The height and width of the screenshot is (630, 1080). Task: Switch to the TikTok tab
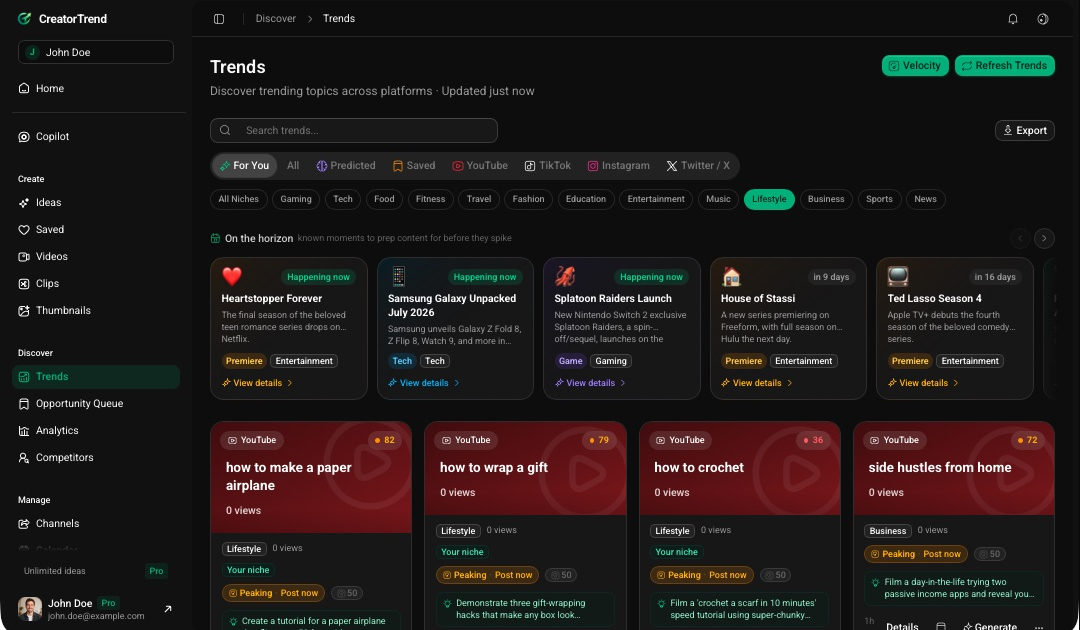(x=548, y=165)
